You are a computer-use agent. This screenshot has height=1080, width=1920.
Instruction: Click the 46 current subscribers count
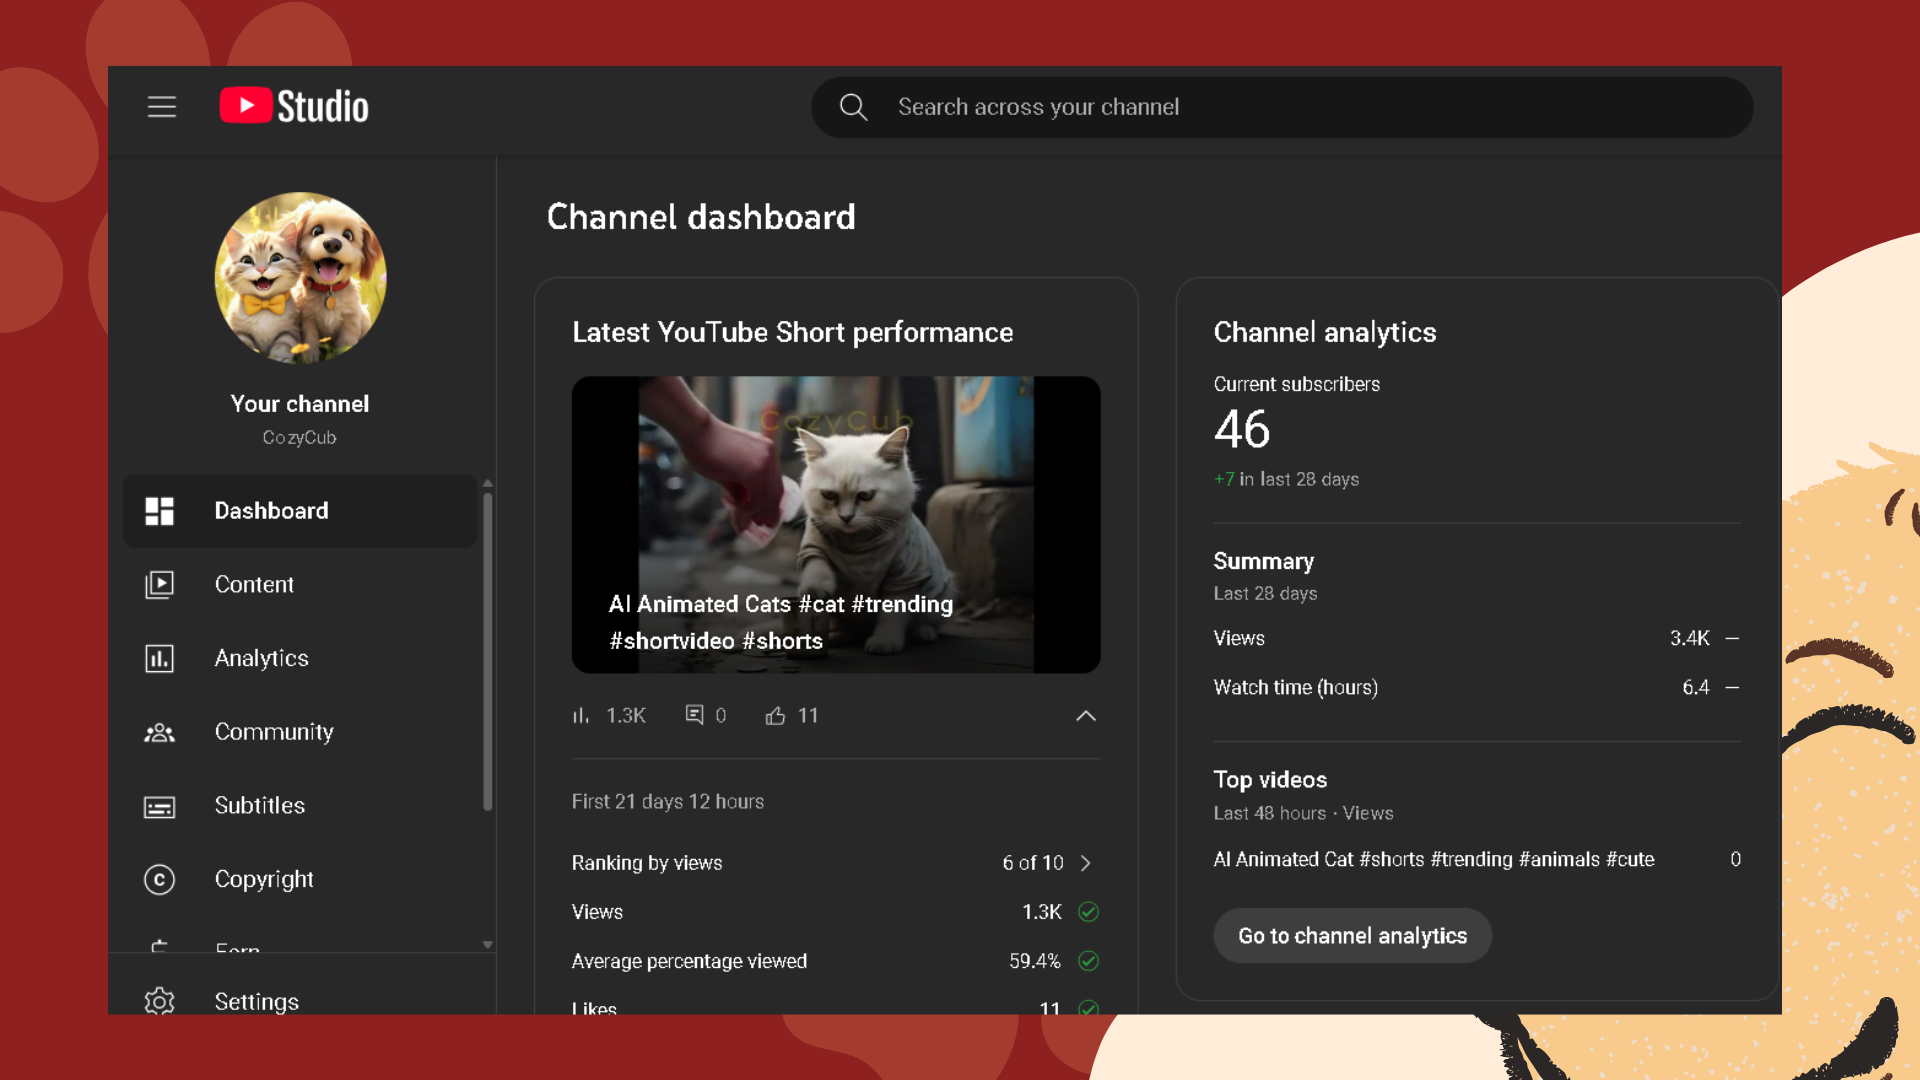[1242, 429]
